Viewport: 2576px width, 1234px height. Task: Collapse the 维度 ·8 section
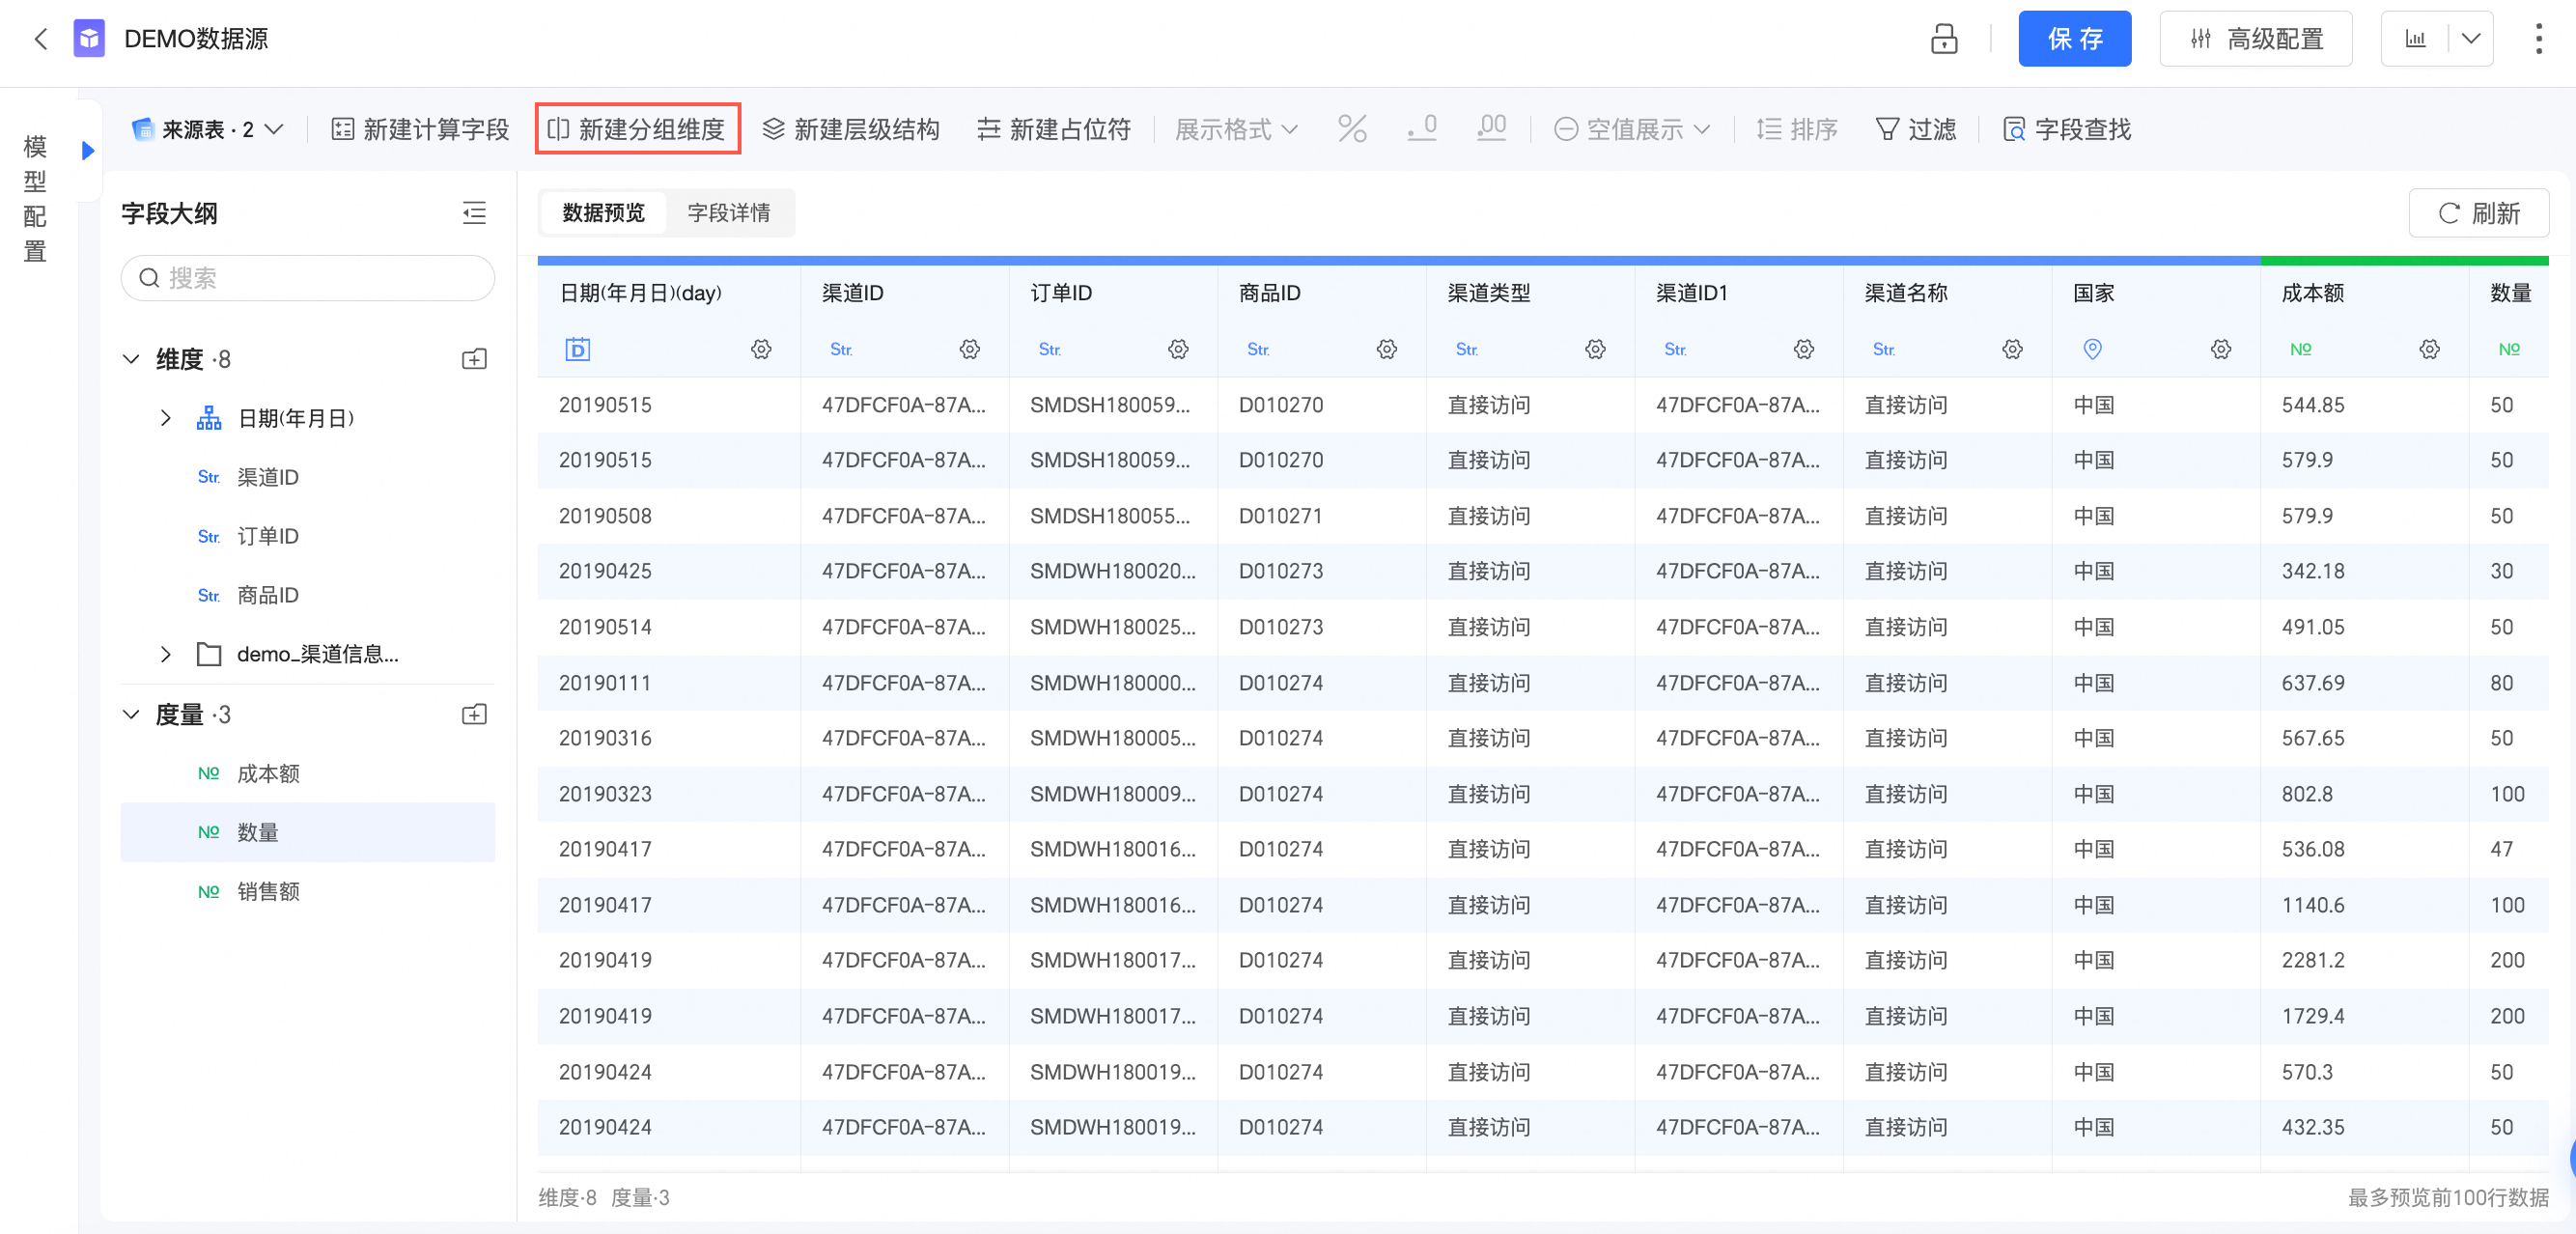(131, 359)
